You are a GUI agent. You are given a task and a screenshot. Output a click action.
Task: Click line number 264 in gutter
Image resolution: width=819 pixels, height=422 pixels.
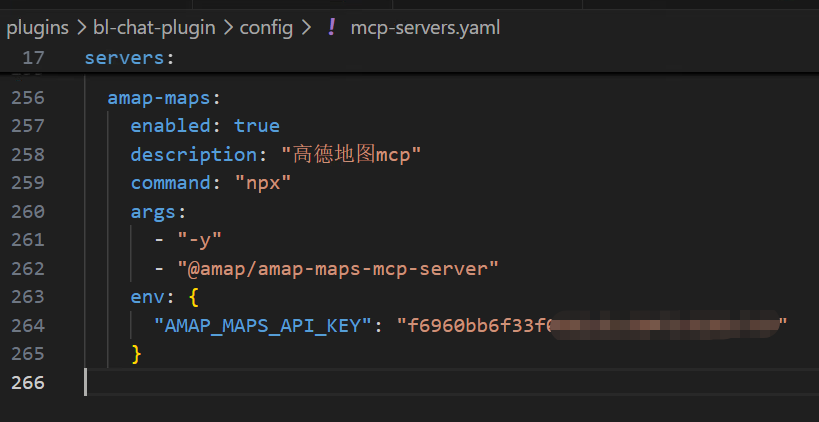[x=28, y=325]
